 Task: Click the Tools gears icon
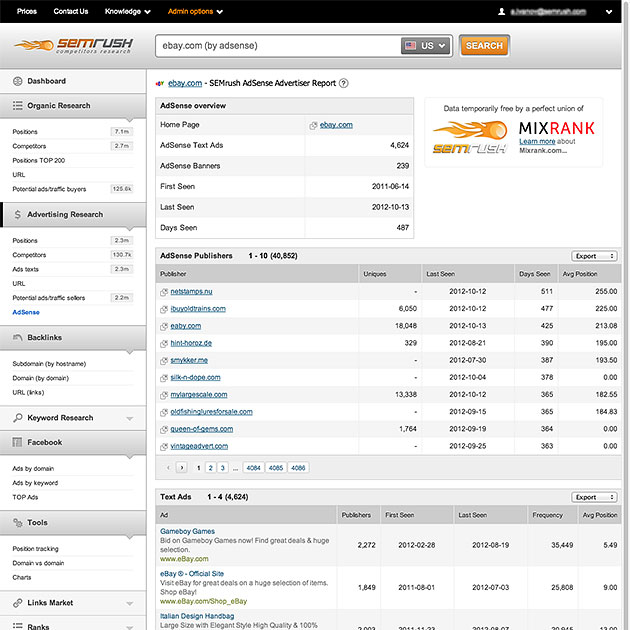click(x=18, y=523)
